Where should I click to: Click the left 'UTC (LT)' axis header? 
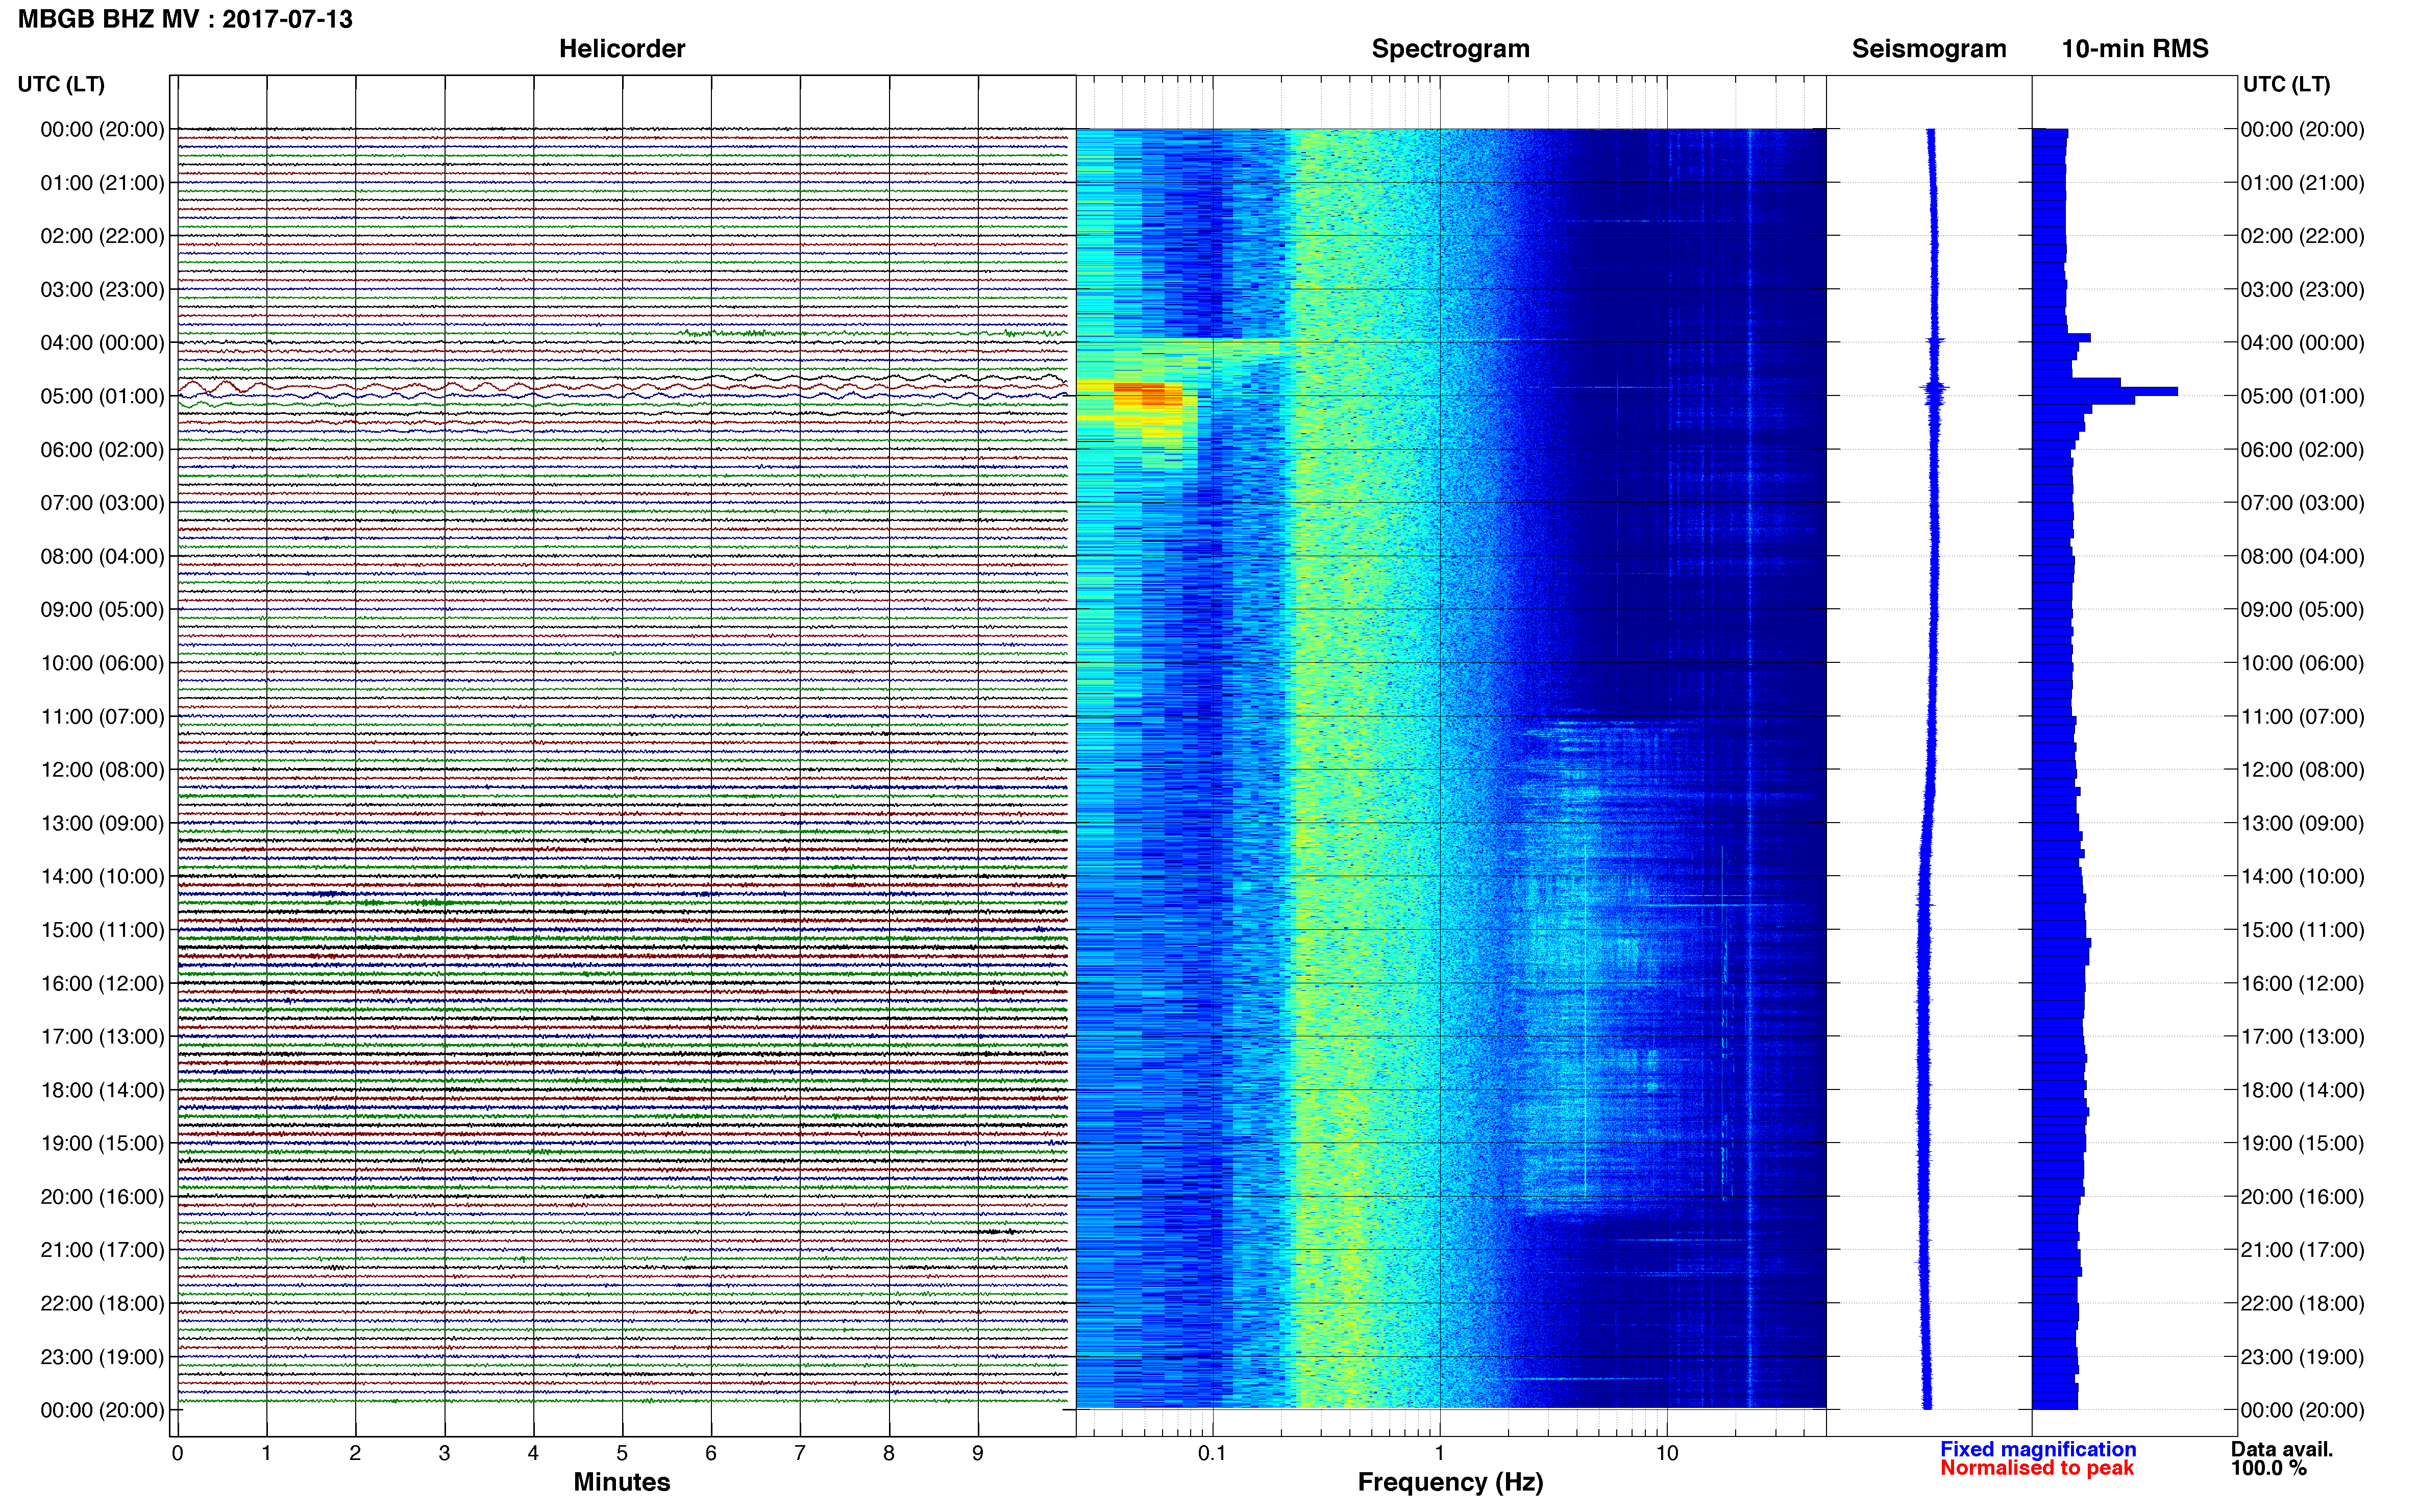(61, 84)
